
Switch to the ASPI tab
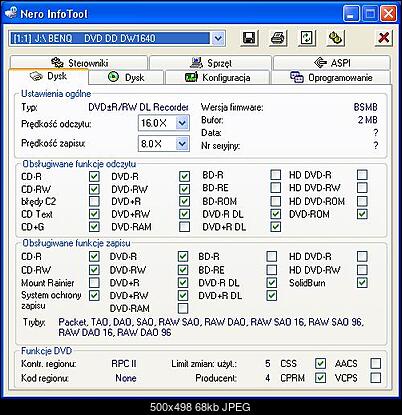click(x=332, y=63)
